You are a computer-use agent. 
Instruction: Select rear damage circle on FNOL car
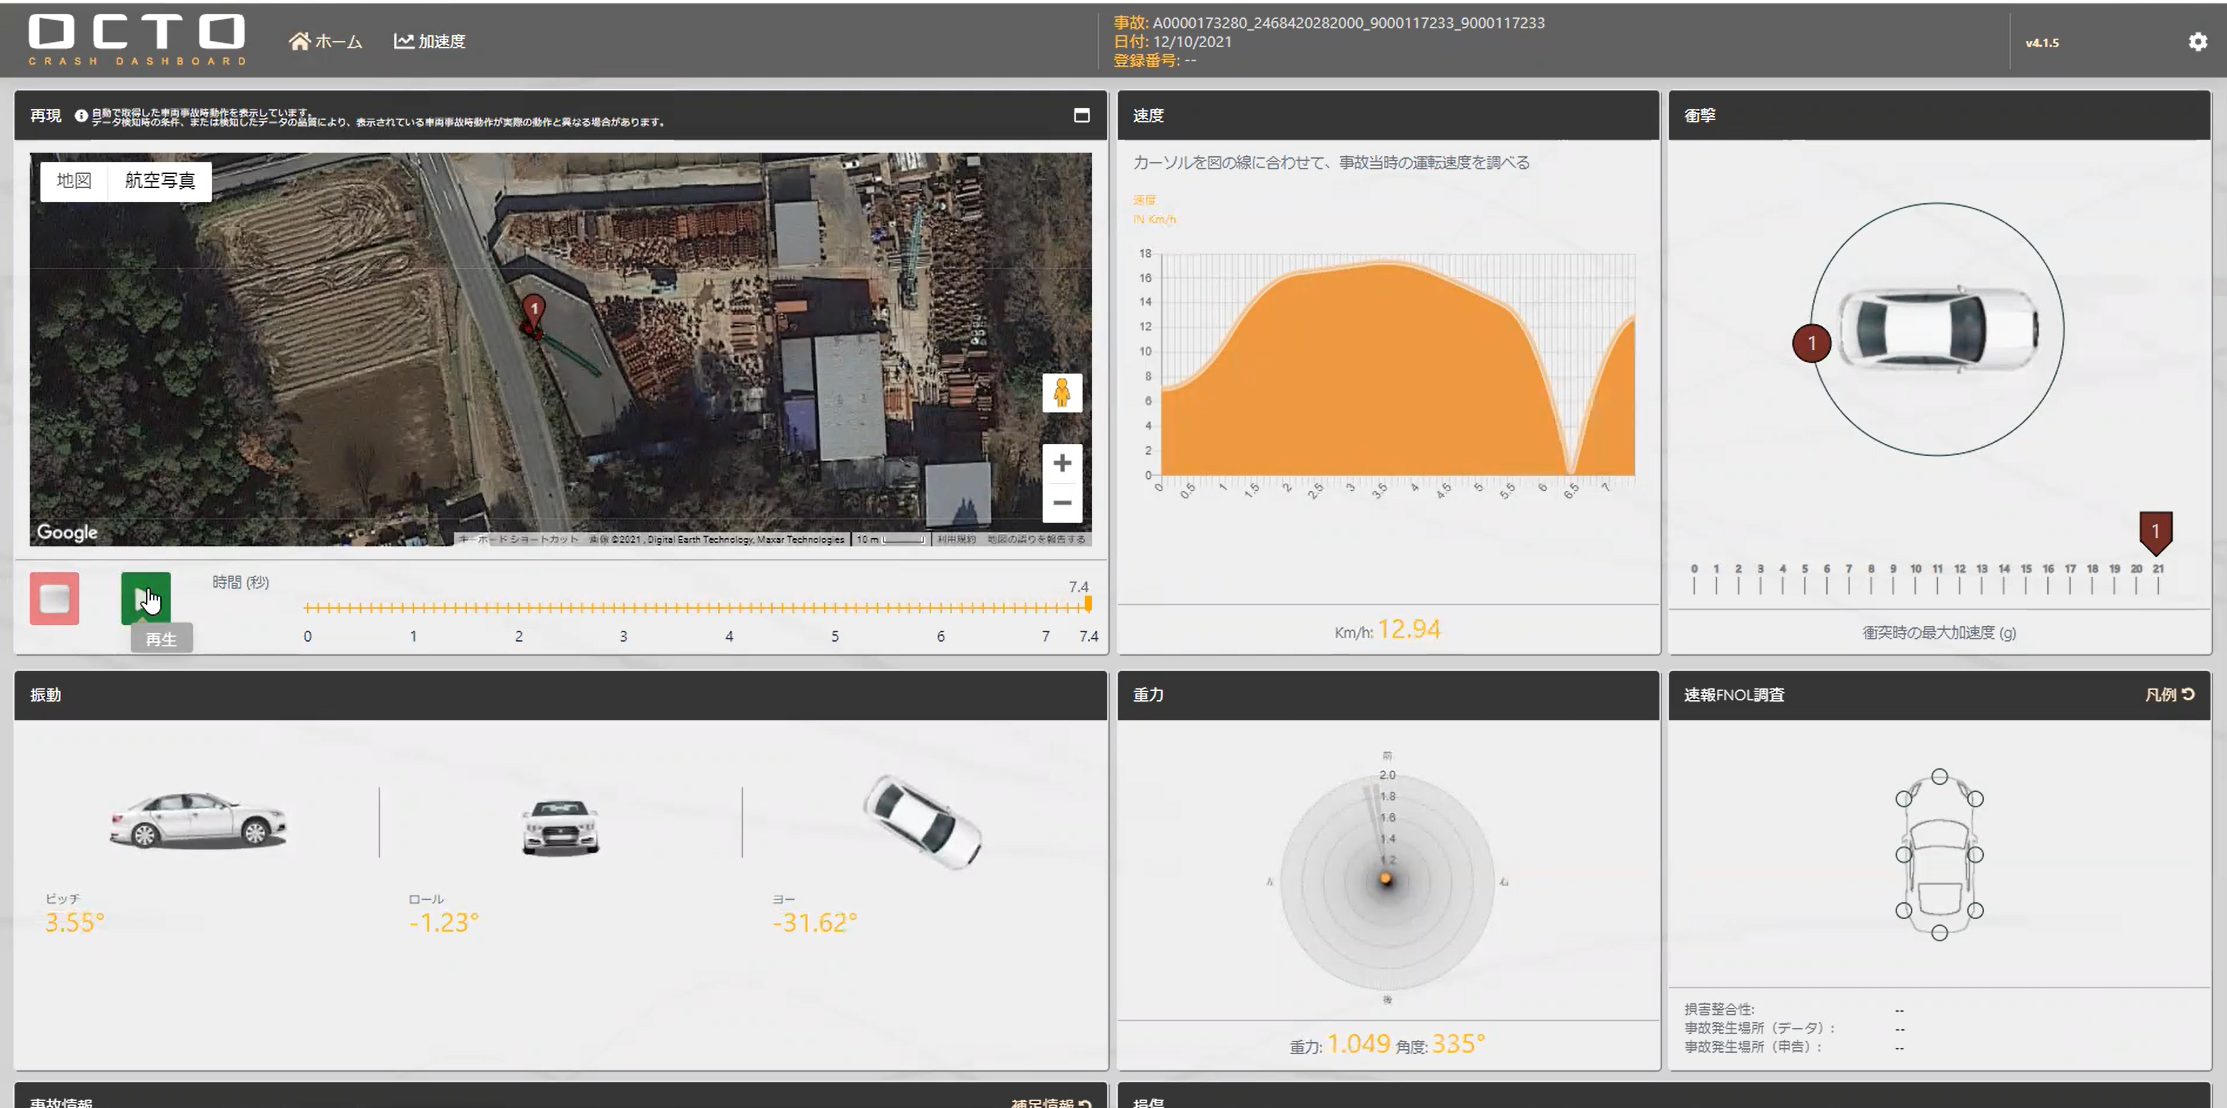pyautogui.click(x=1939, y=933)
